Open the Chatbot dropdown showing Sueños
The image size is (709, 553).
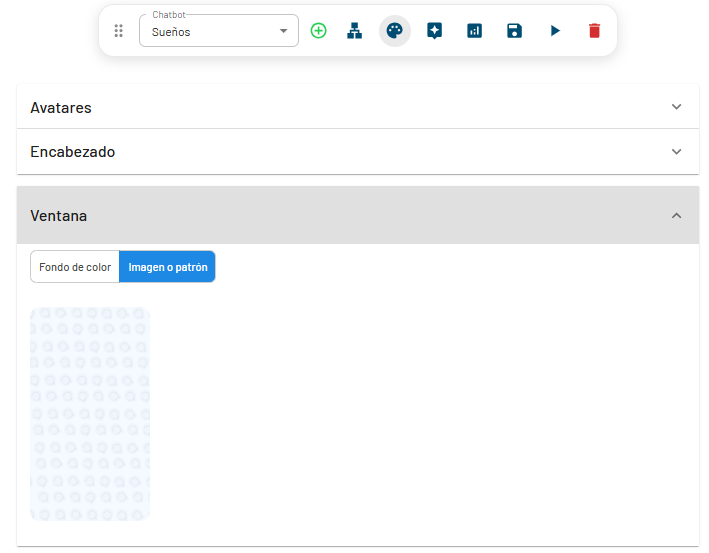[x=210, y=31]
